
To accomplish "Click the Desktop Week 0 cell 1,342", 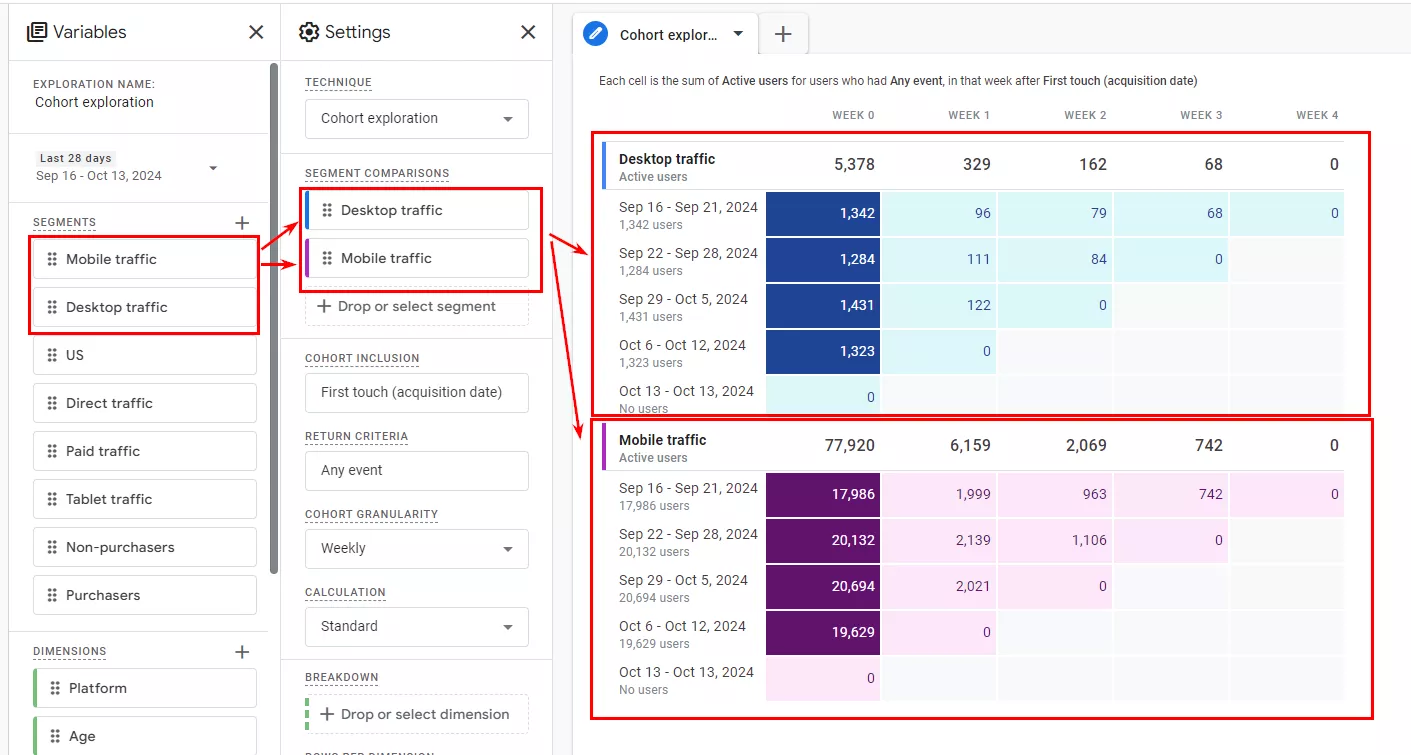I will coord(823,213).
